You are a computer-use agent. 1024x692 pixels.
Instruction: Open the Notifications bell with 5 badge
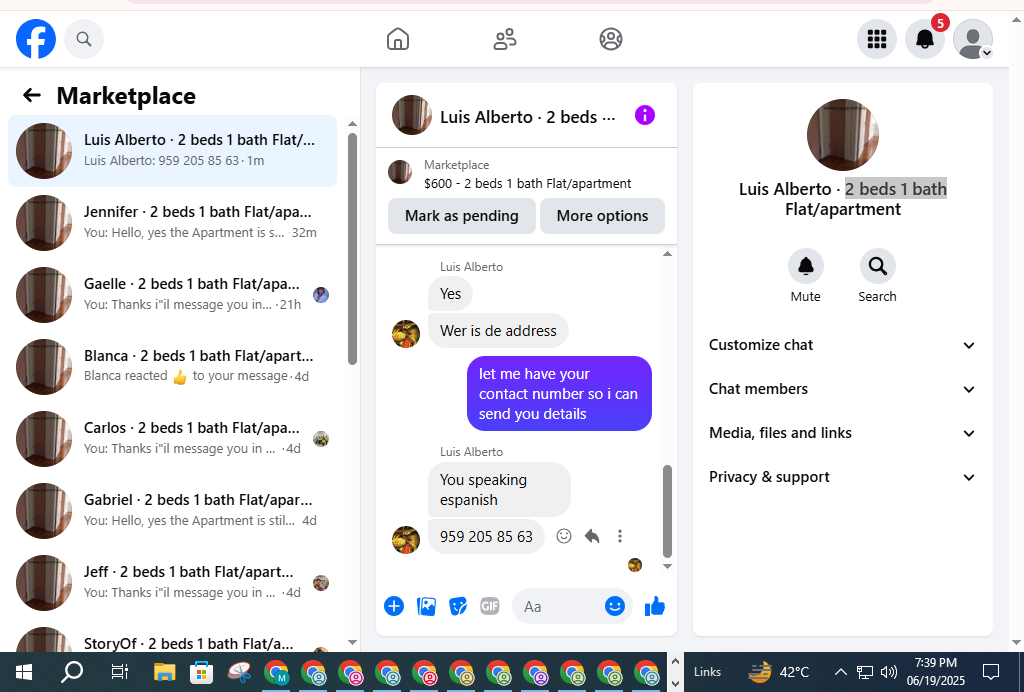coord(925,39)
